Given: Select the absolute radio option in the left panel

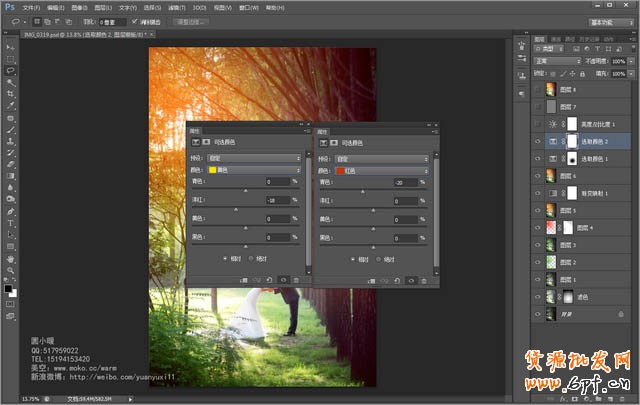Looking at the screenshot, I should pyautogui.click(x=251, y=258).
